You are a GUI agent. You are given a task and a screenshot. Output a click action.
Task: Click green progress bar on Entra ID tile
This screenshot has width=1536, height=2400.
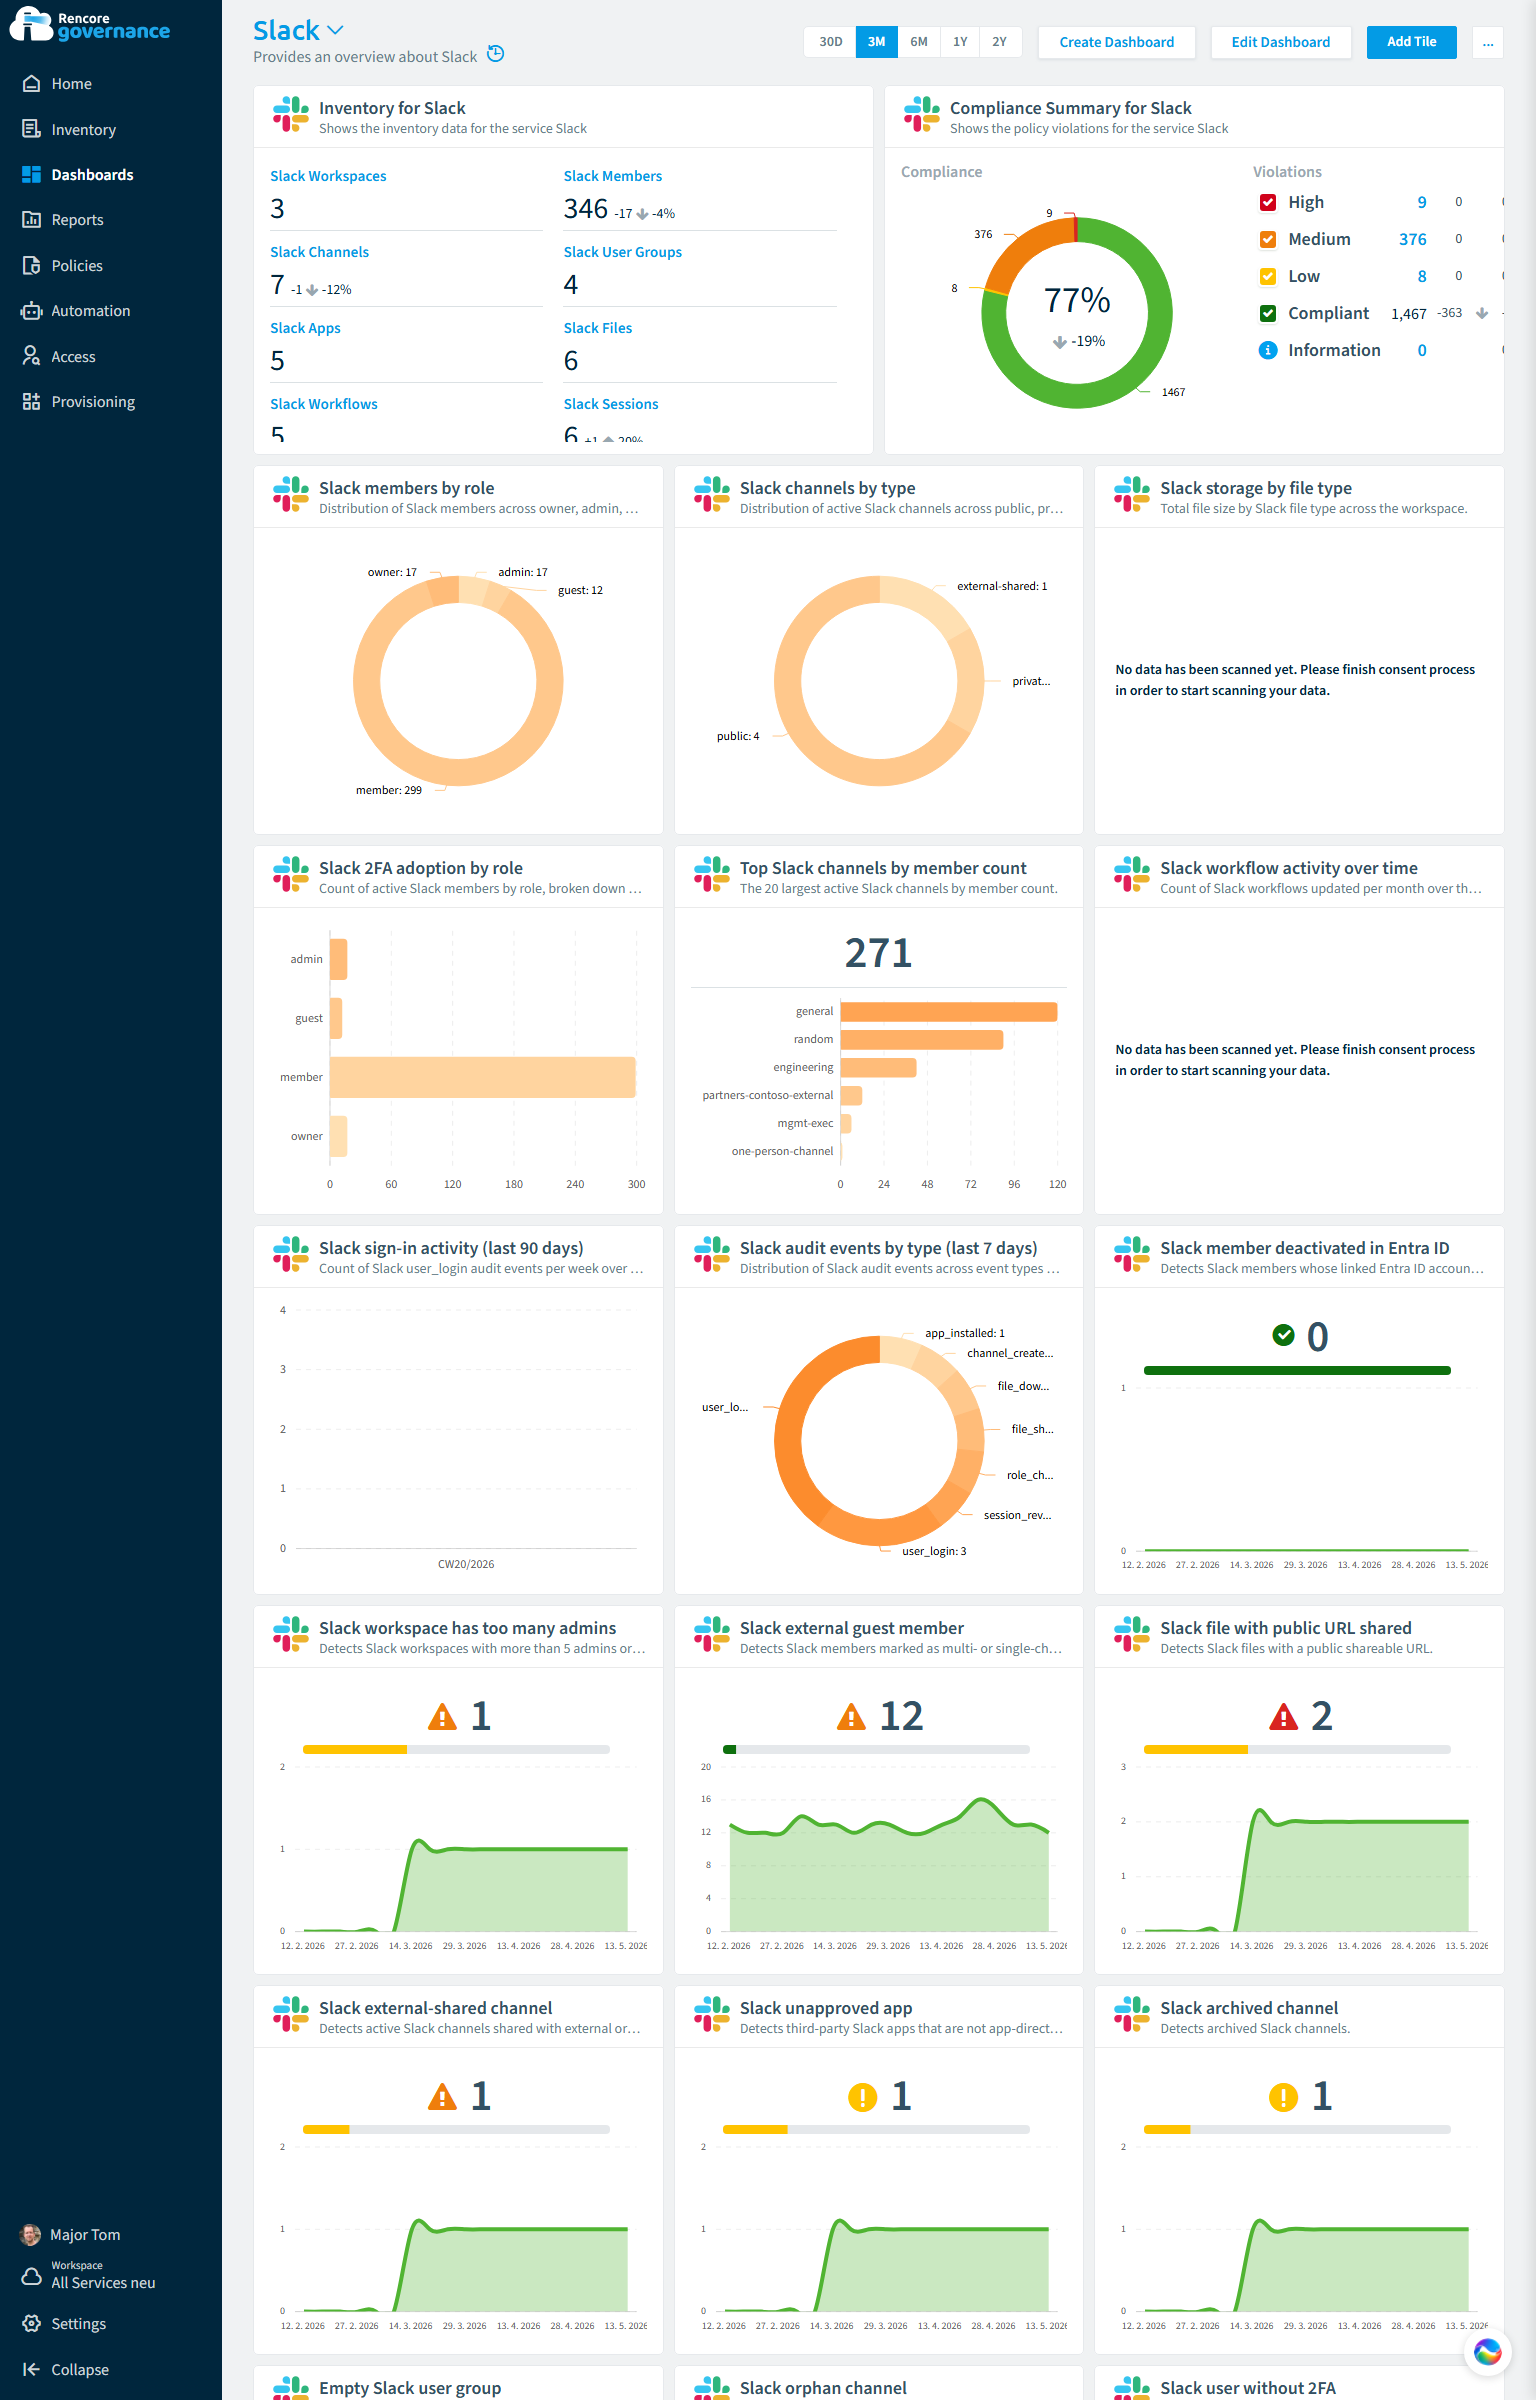1297,1370
